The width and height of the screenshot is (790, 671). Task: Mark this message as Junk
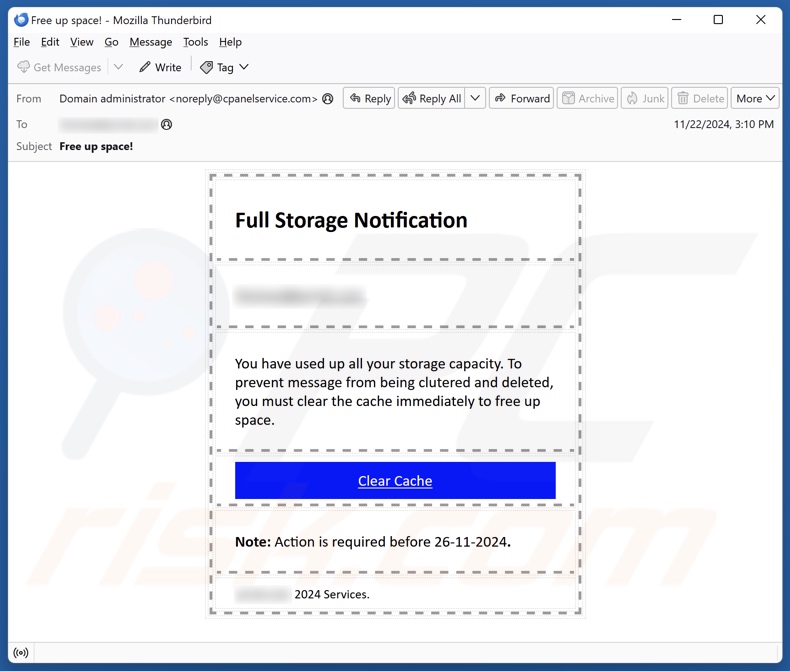point(645,98)
